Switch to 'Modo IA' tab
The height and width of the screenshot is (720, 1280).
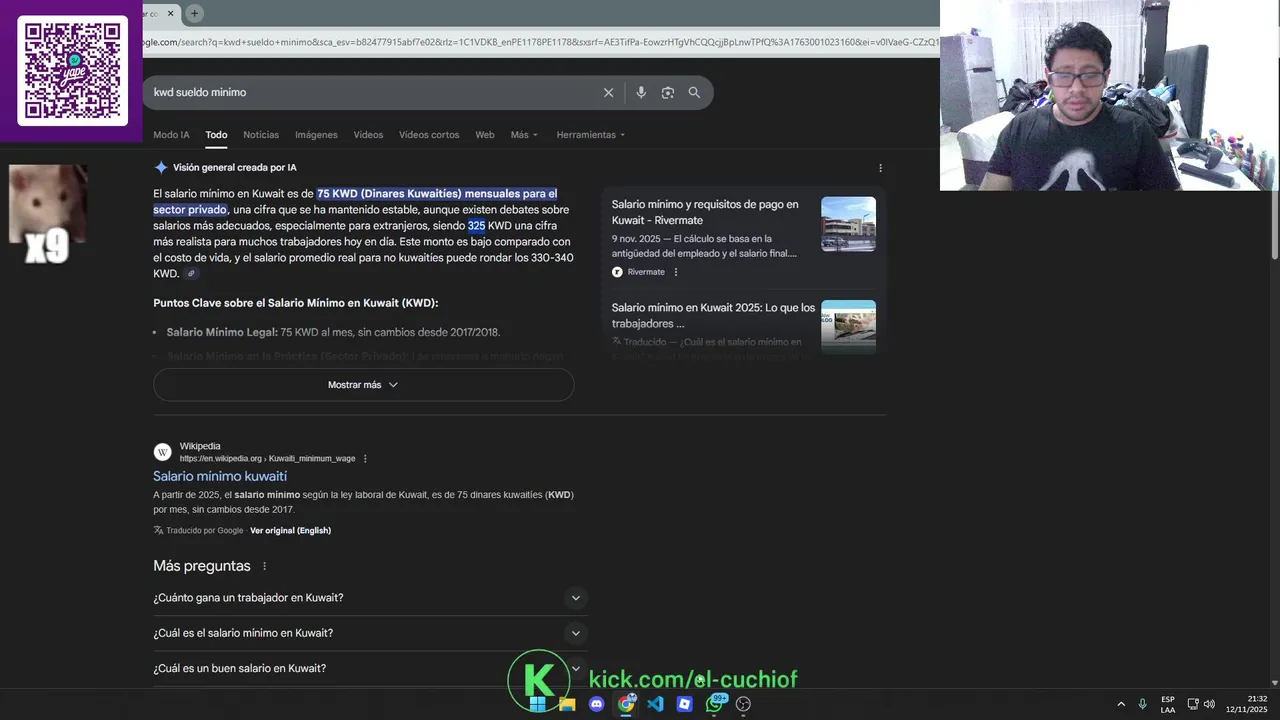coord(171,135)
